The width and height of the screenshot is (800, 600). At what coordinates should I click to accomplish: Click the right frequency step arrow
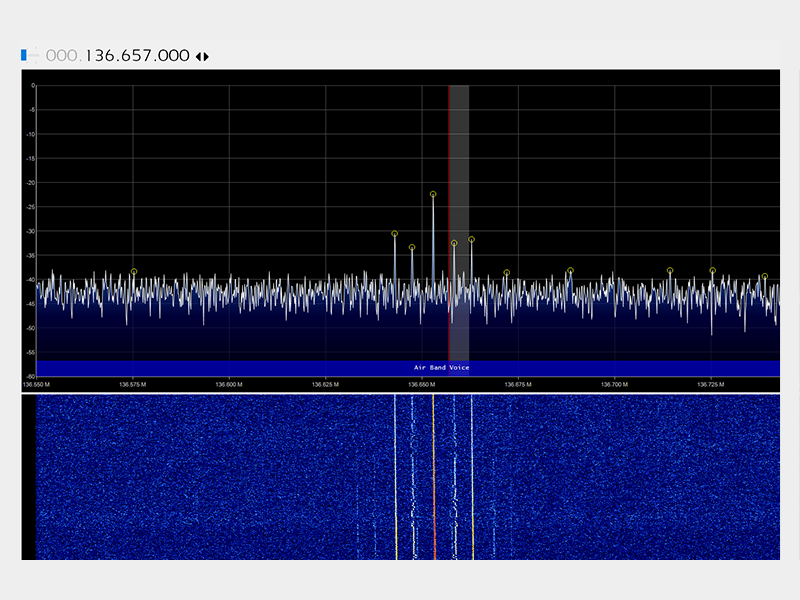[x=207, y=56]
